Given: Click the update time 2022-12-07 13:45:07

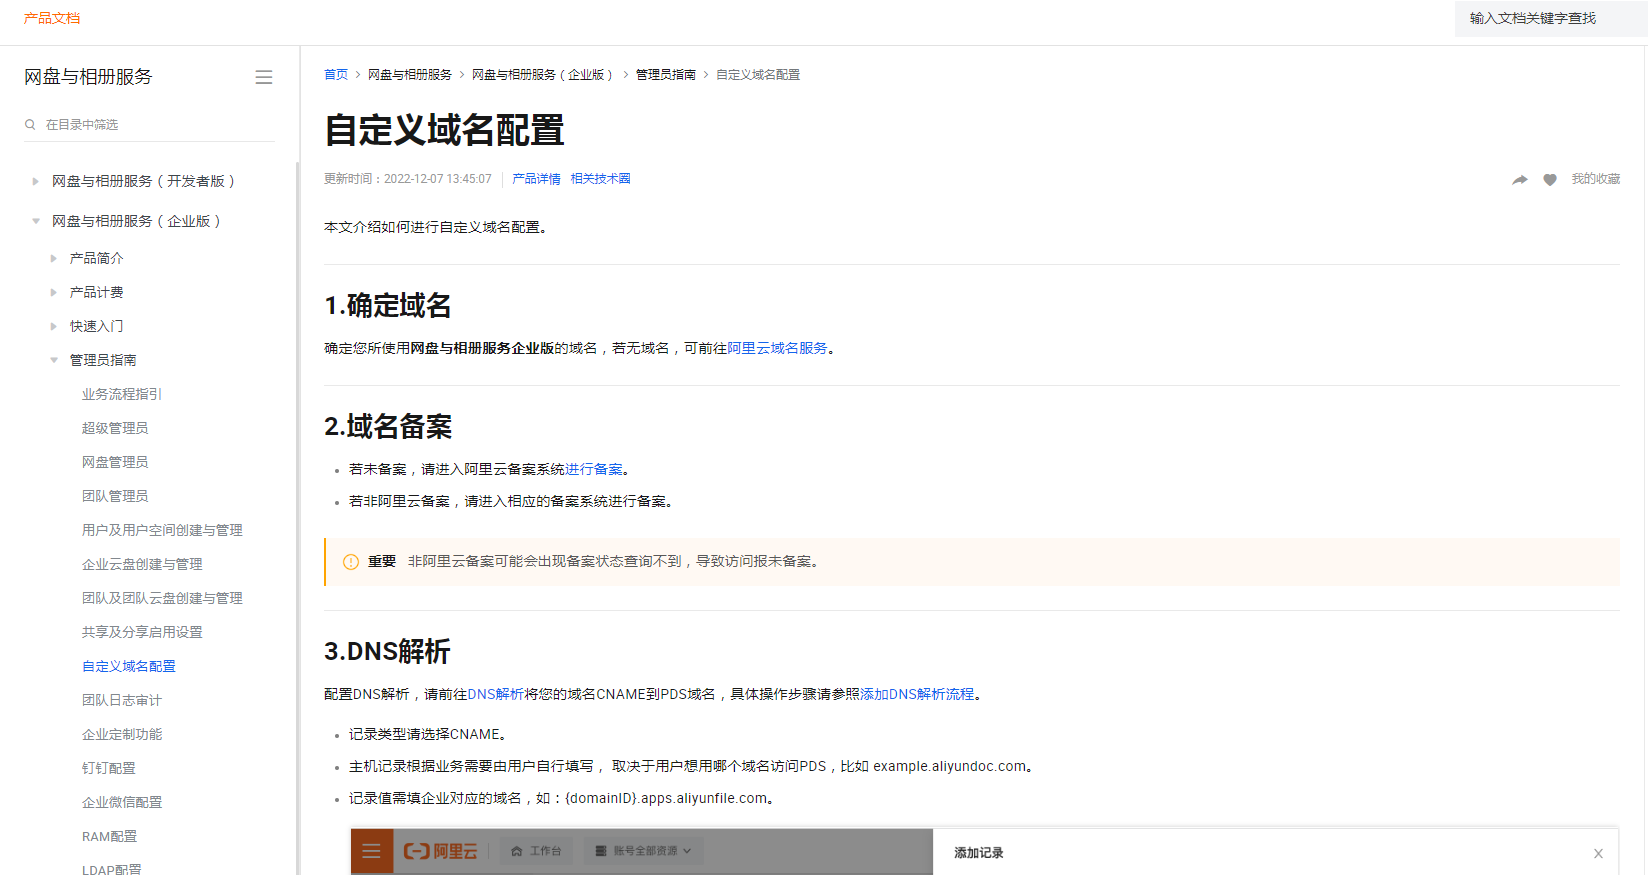Looking at the screenshot, I should [438, 179].
